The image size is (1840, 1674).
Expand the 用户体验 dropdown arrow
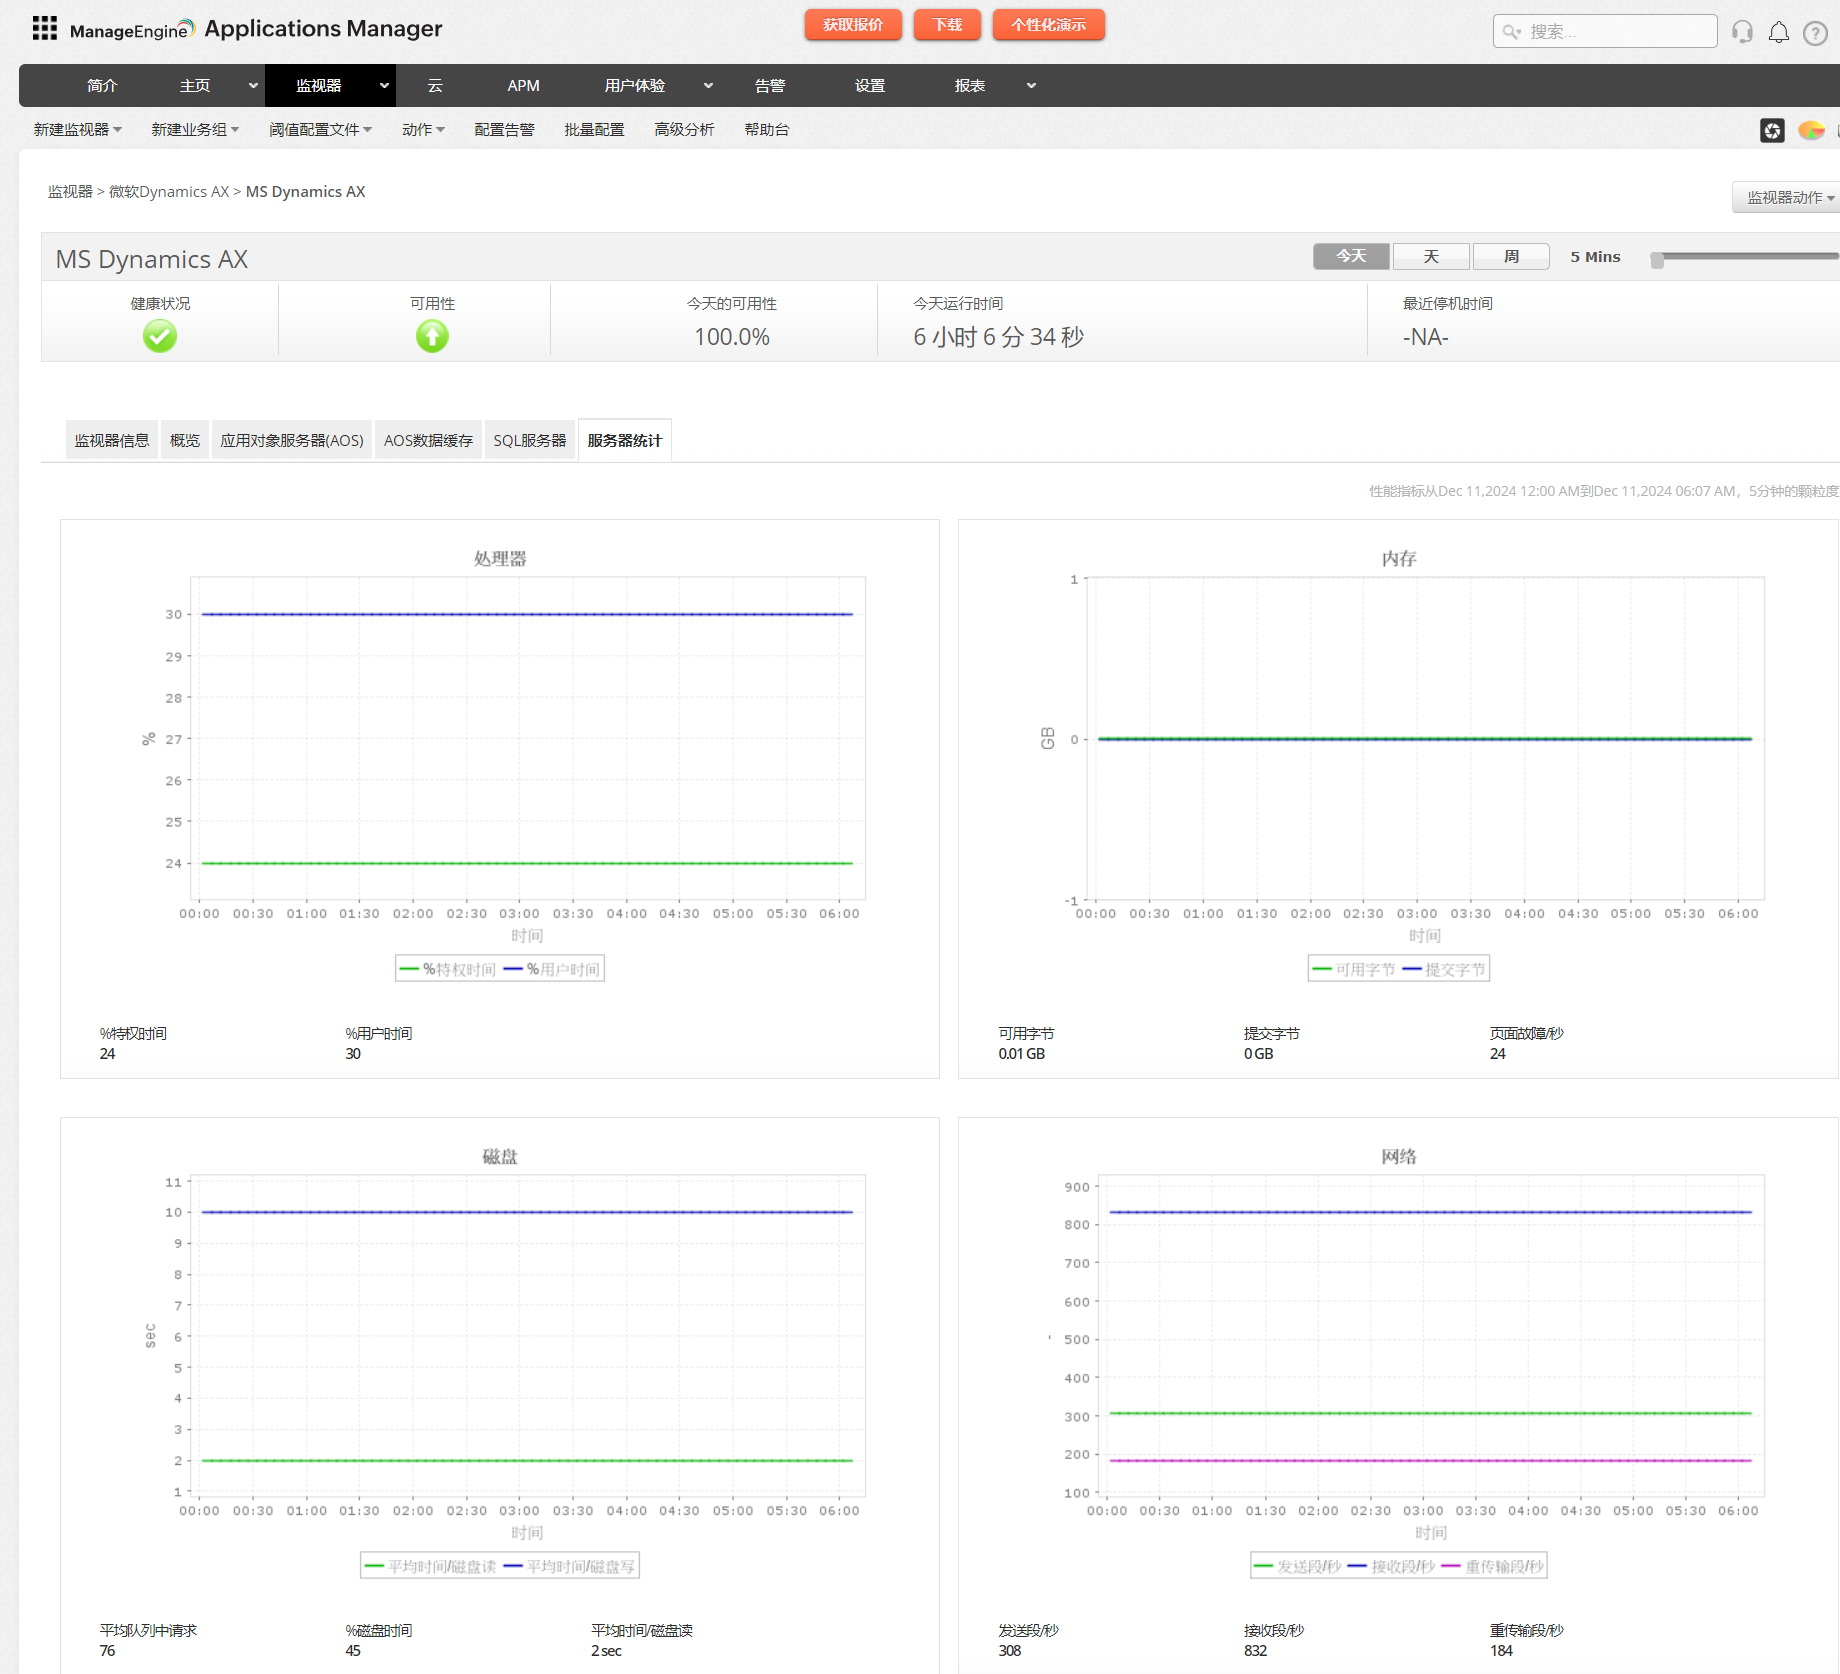[708, 86]
